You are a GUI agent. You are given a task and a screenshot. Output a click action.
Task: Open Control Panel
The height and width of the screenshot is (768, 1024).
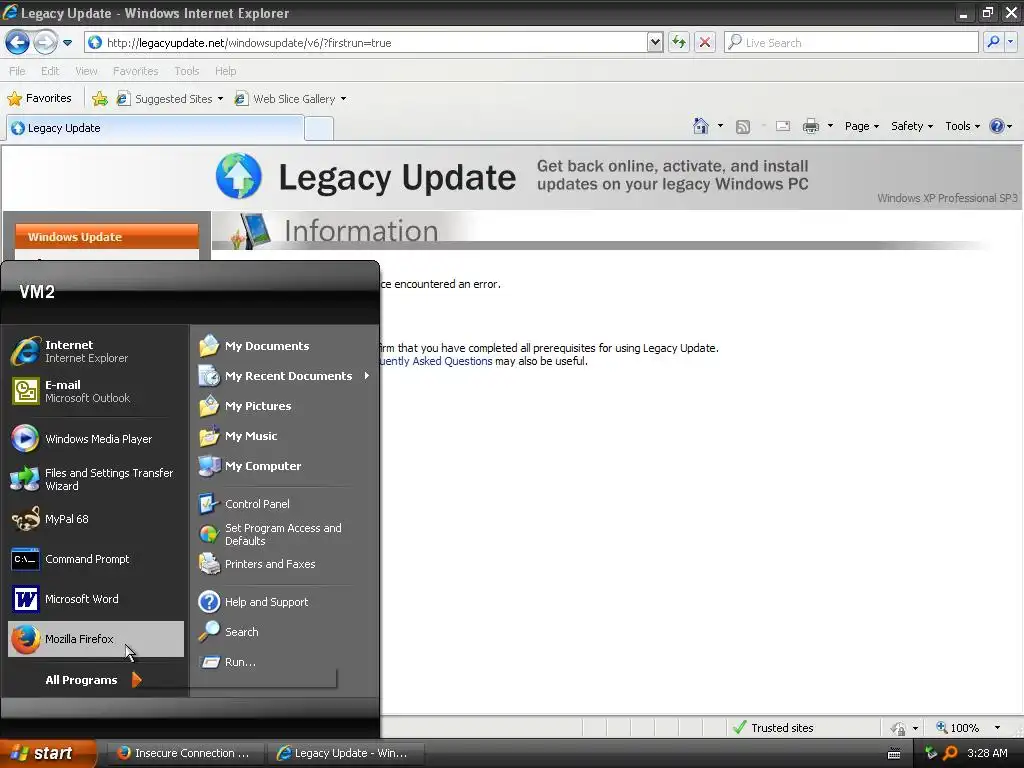(284, 504)
